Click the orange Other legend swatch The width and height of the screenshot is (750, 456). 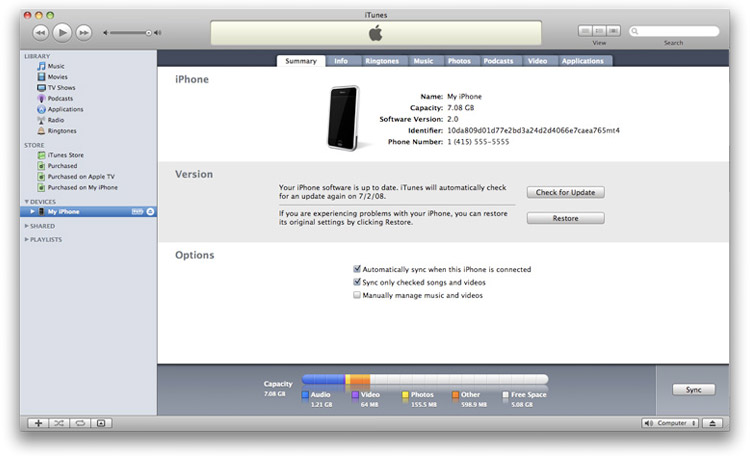(455, 395)
